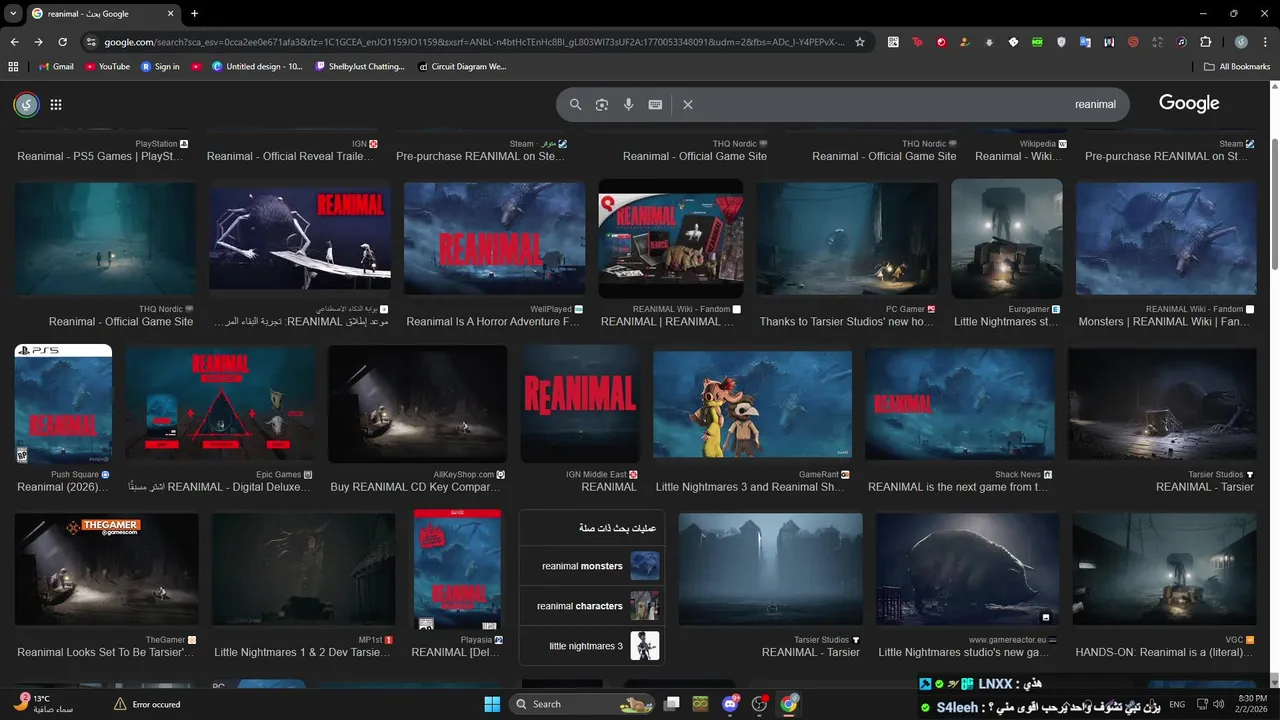Open the WellPlayed Reanimal horror adventure image
This screenshot has height=720, width=1280.
coord(494,238)
